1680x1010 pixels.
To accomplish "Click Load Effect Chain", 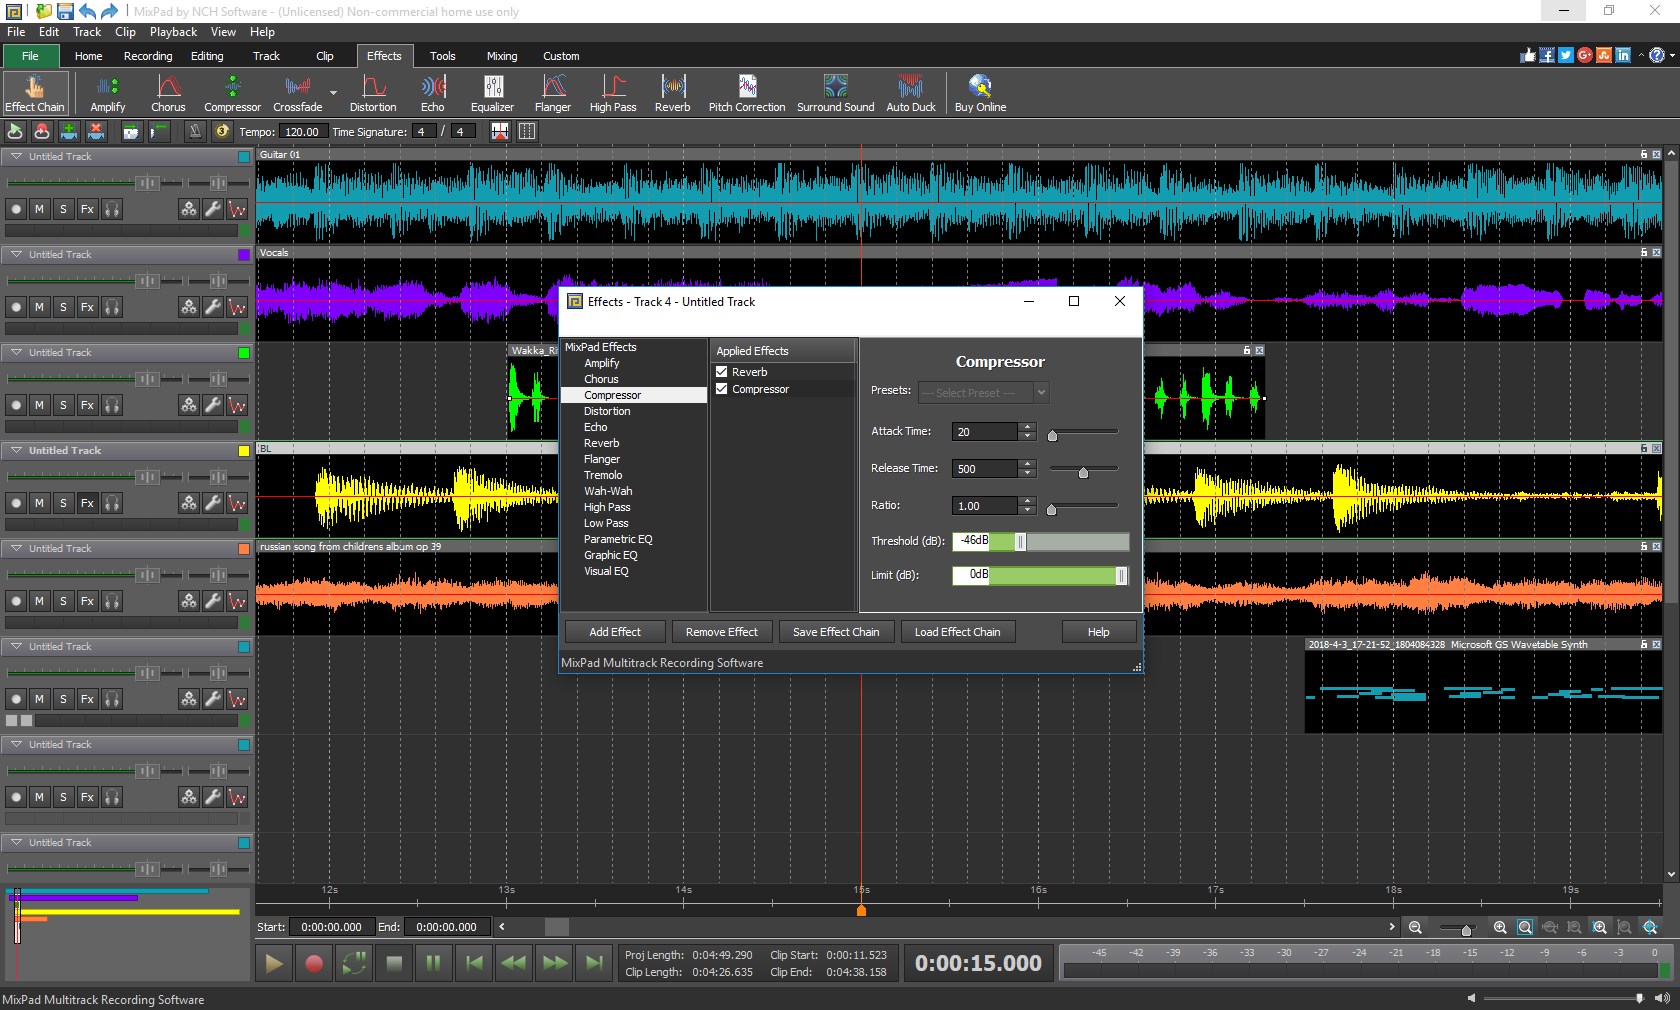I will 957,632.
